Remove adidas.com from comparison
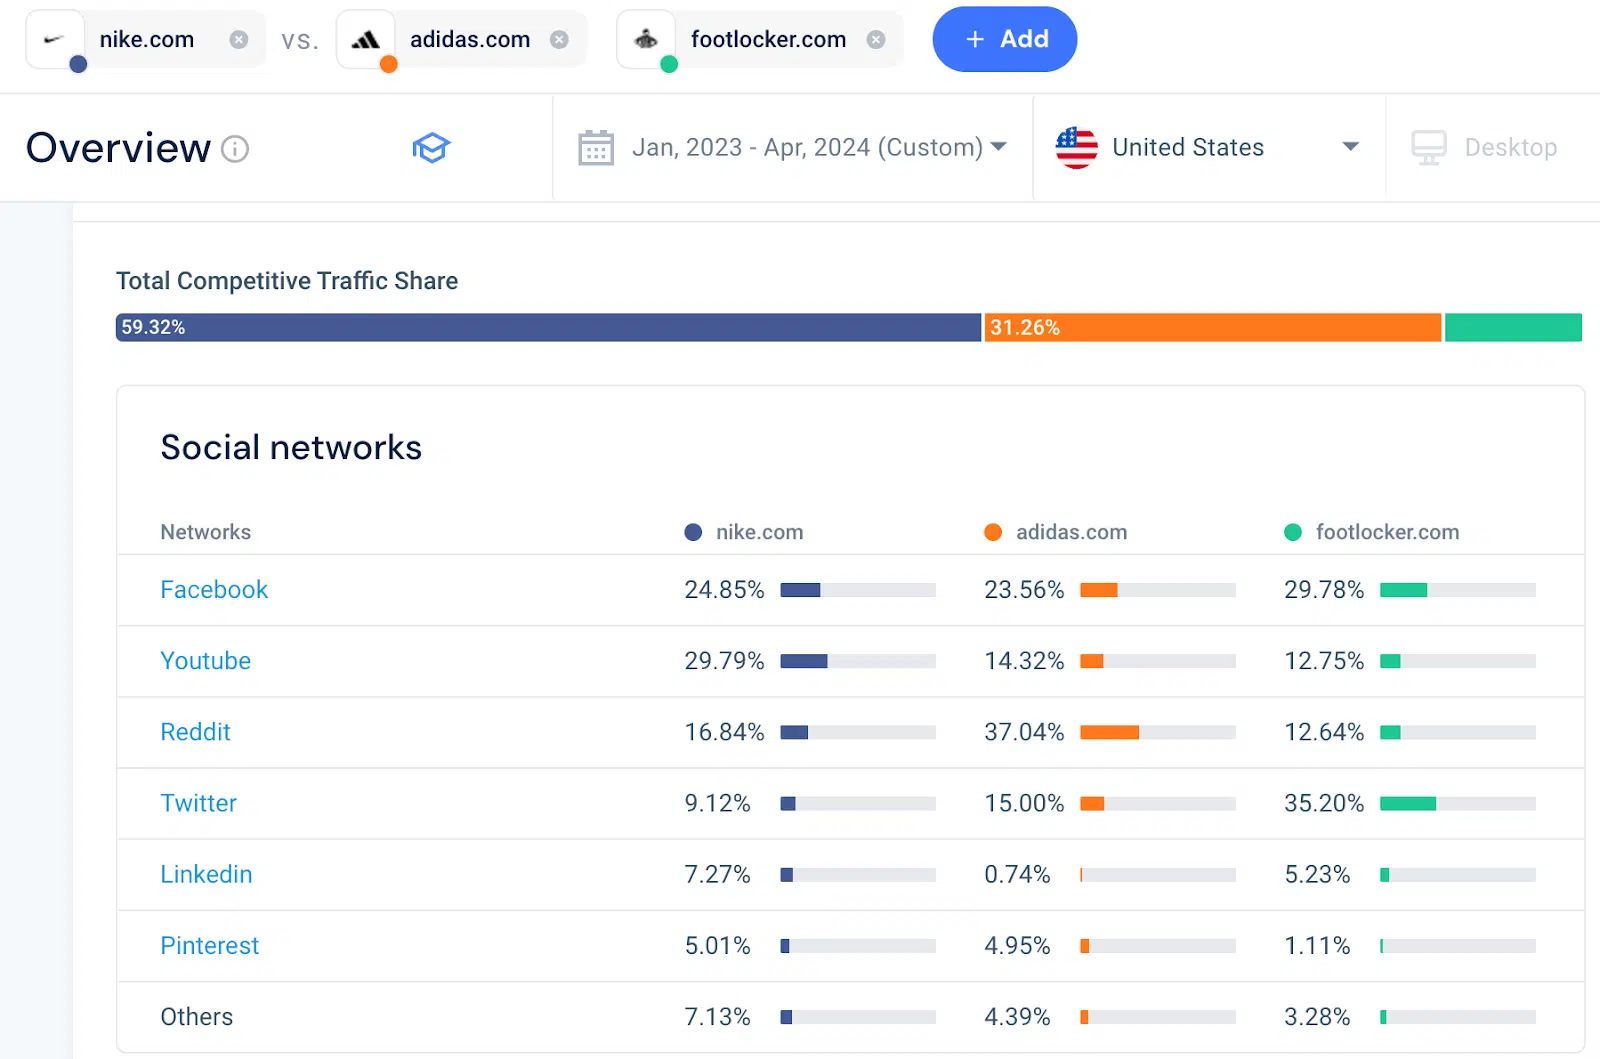The width and height of the screenshot is (1600, 1059). tap(560, 40)
